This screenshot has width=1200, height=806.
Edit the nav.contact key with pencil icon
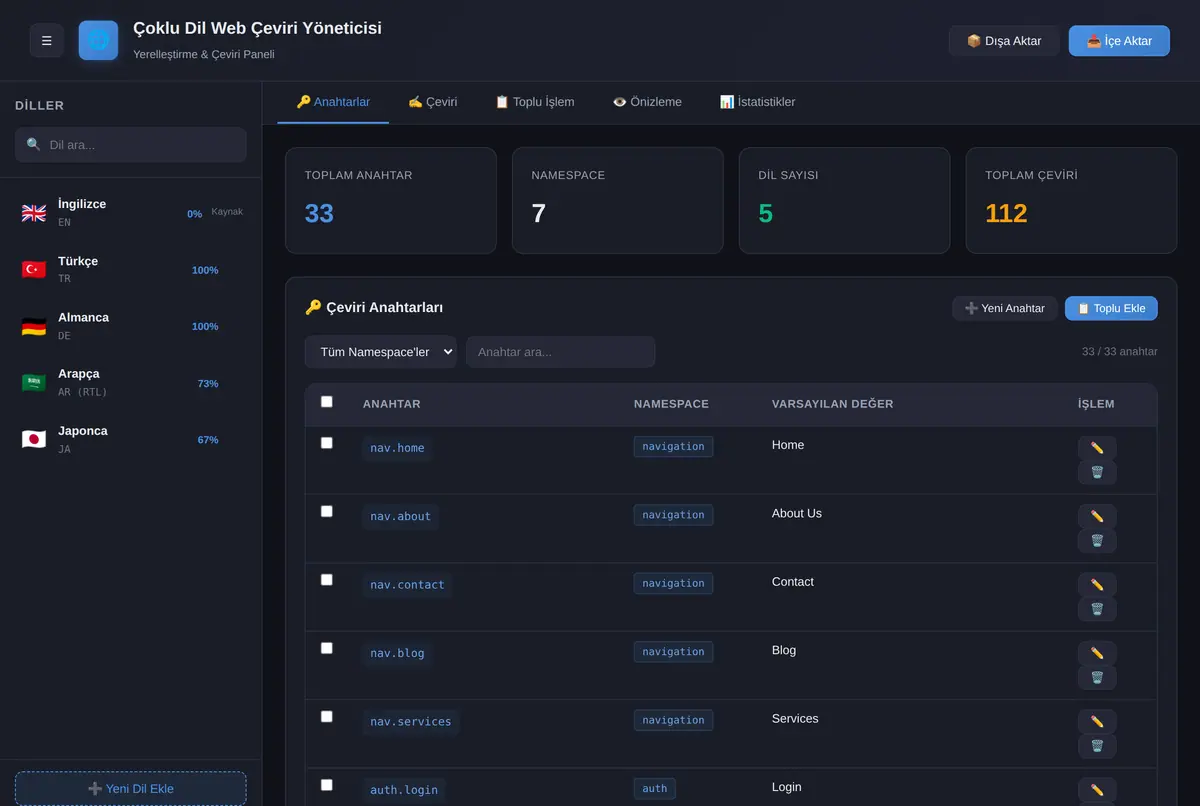pos(1097,585)
